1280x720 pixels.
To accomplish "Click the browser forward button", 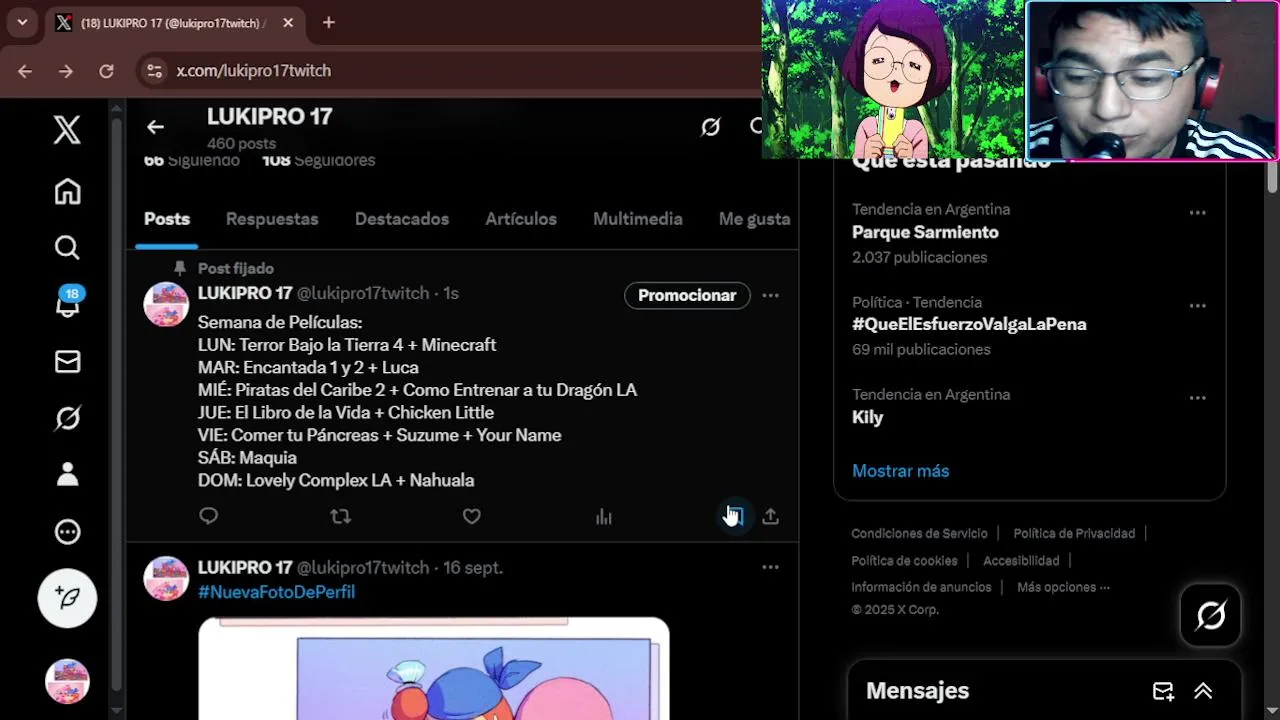I will point(65,71).
